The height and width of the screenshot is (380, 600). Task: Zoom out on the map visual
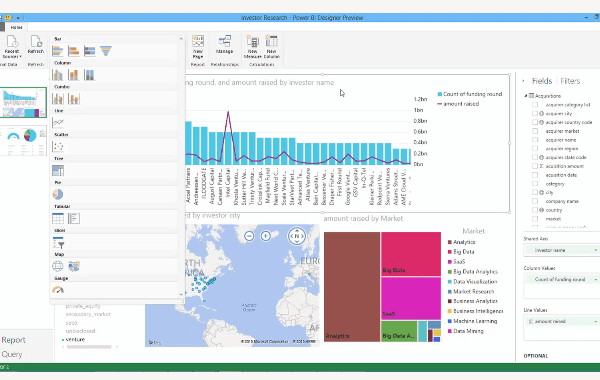tap(249, 236)
